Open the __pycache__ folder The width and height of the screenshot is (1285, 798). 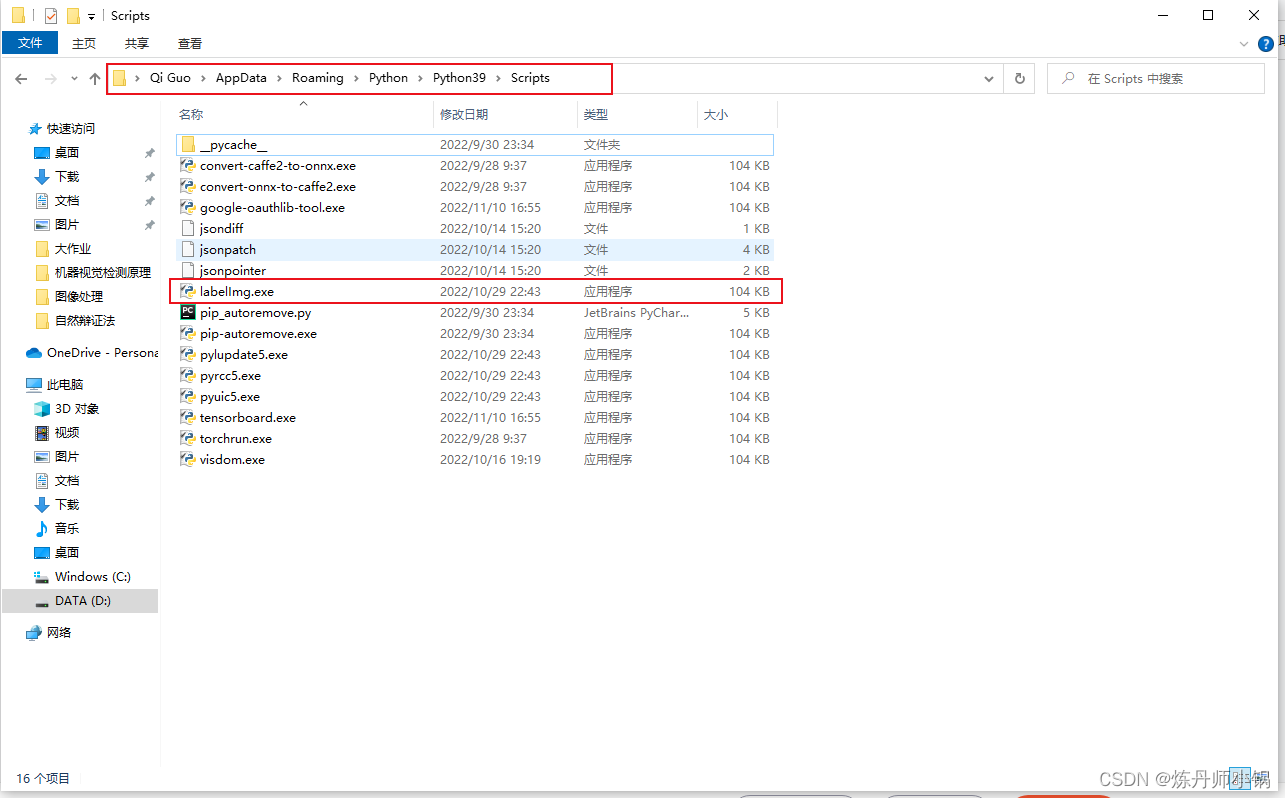coord(232,144)
